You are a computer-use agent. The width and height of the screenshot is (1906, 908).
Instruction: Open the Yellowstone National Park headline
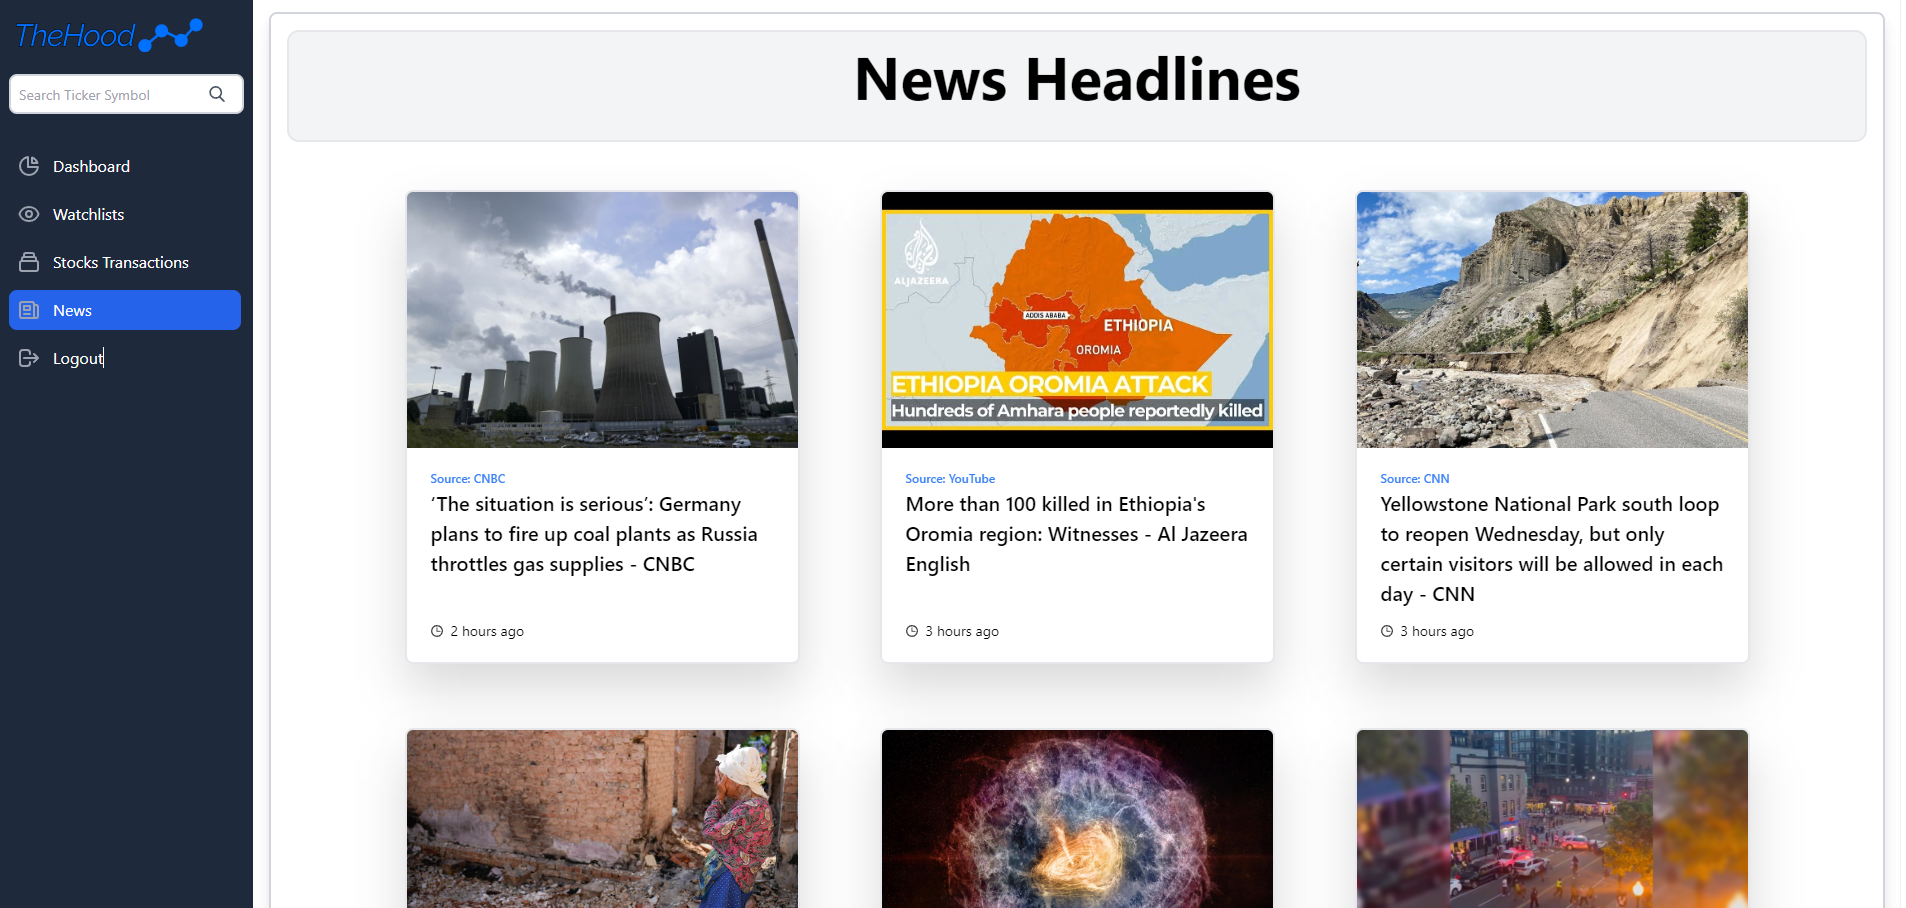pyautogui.click(x=1551, y=549)
